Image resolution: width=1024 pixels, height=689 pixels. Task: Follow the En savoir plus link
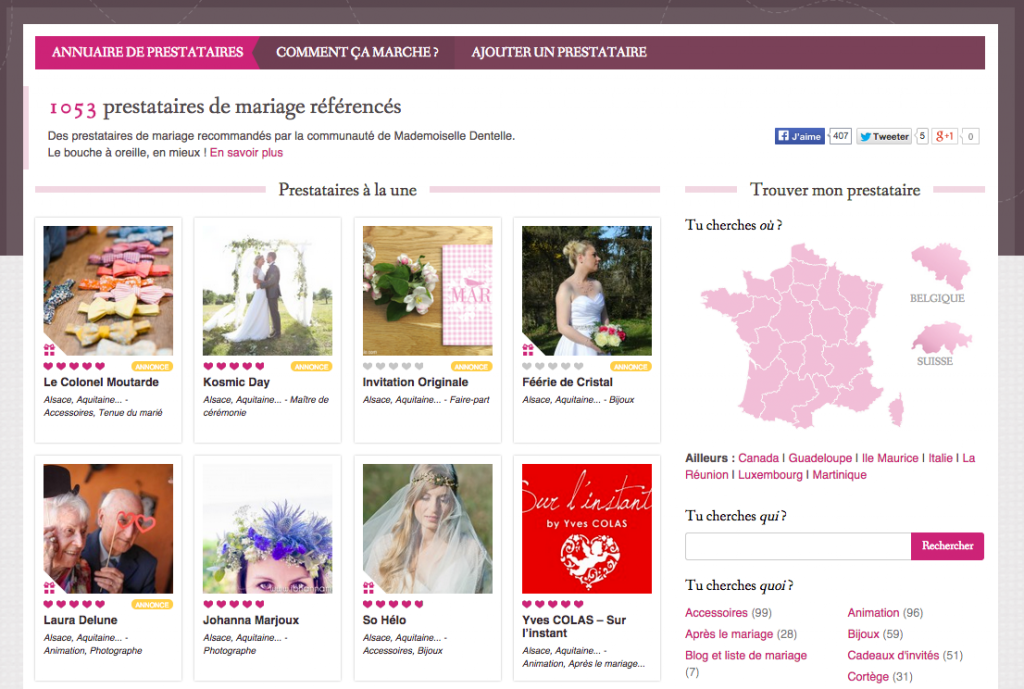246,153
